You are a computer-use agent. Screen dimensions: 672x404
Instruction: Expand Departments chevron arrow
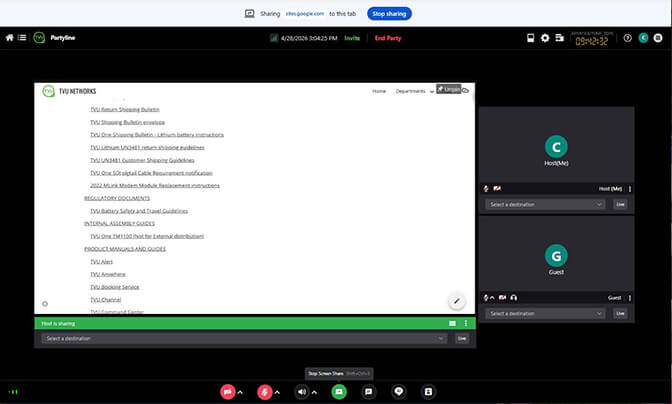432,92
